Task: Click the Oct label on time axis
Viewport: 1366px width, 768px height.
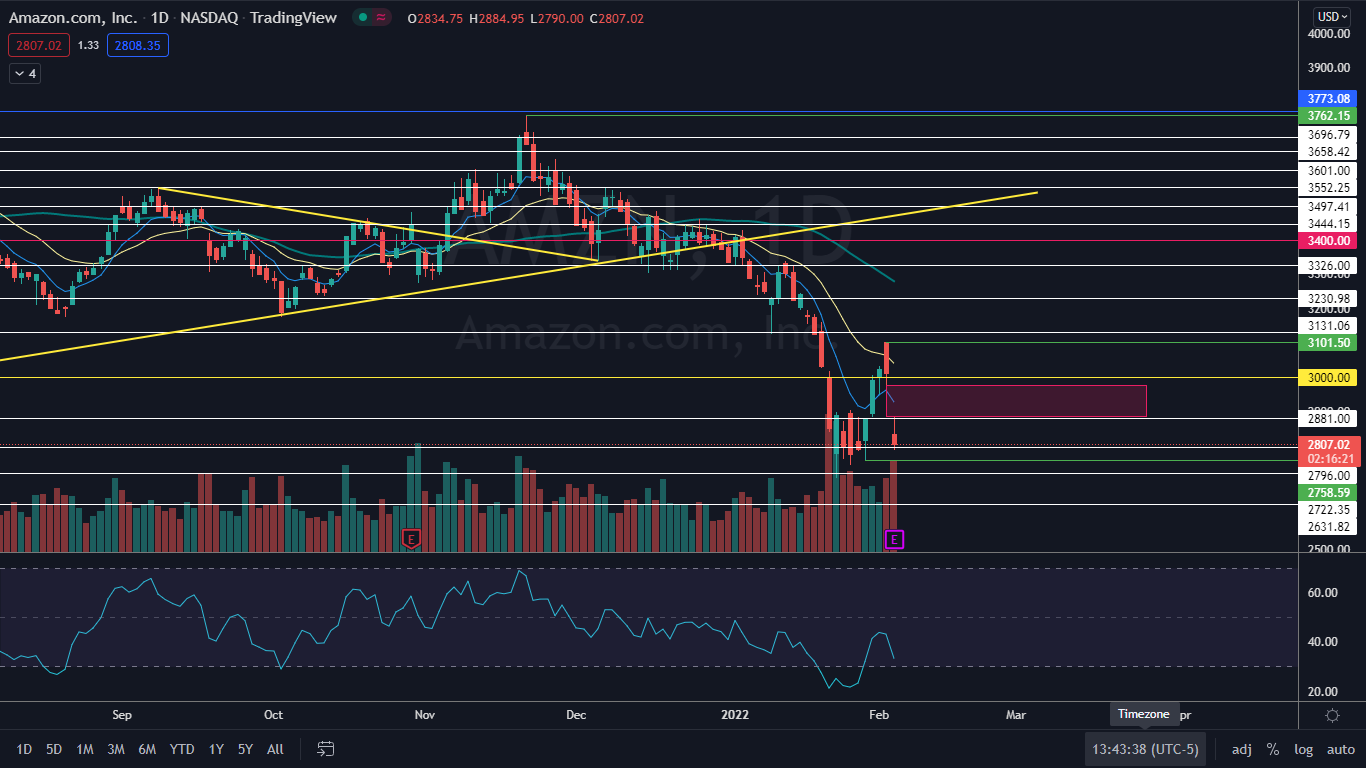Action: (x=273, y=715)
